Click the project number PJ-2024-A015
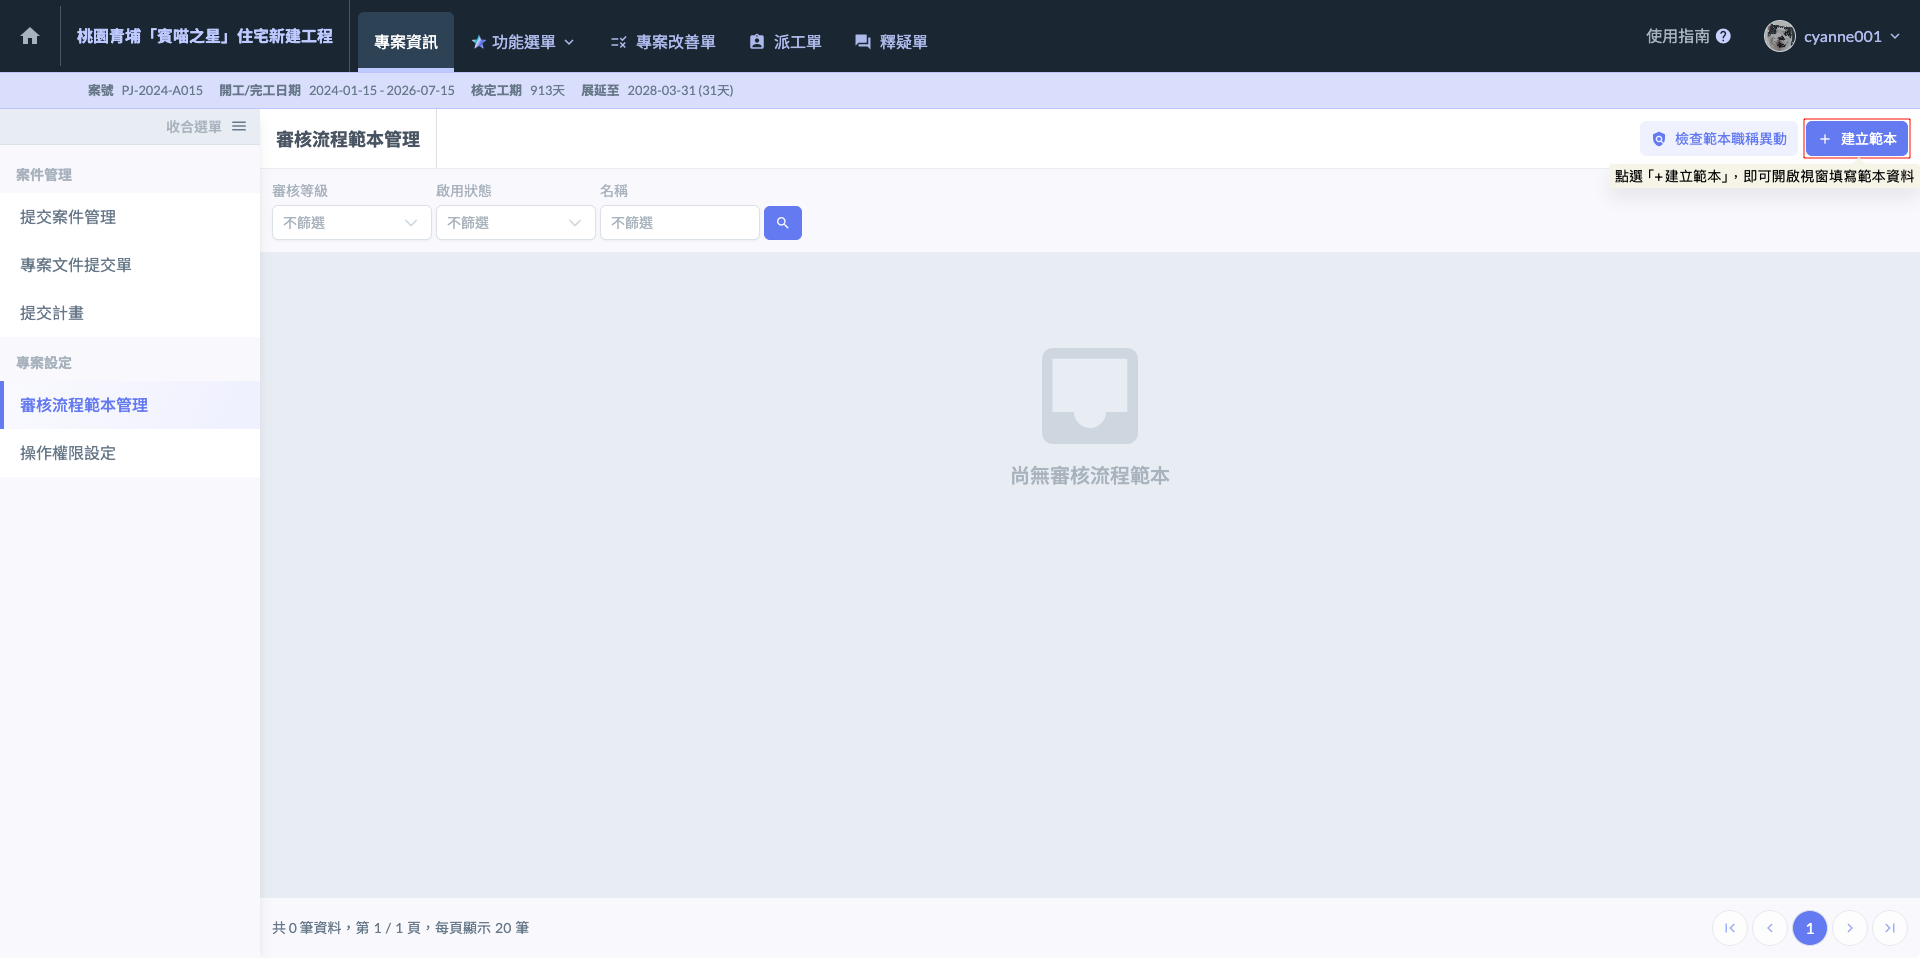 (x=162, y=90)
